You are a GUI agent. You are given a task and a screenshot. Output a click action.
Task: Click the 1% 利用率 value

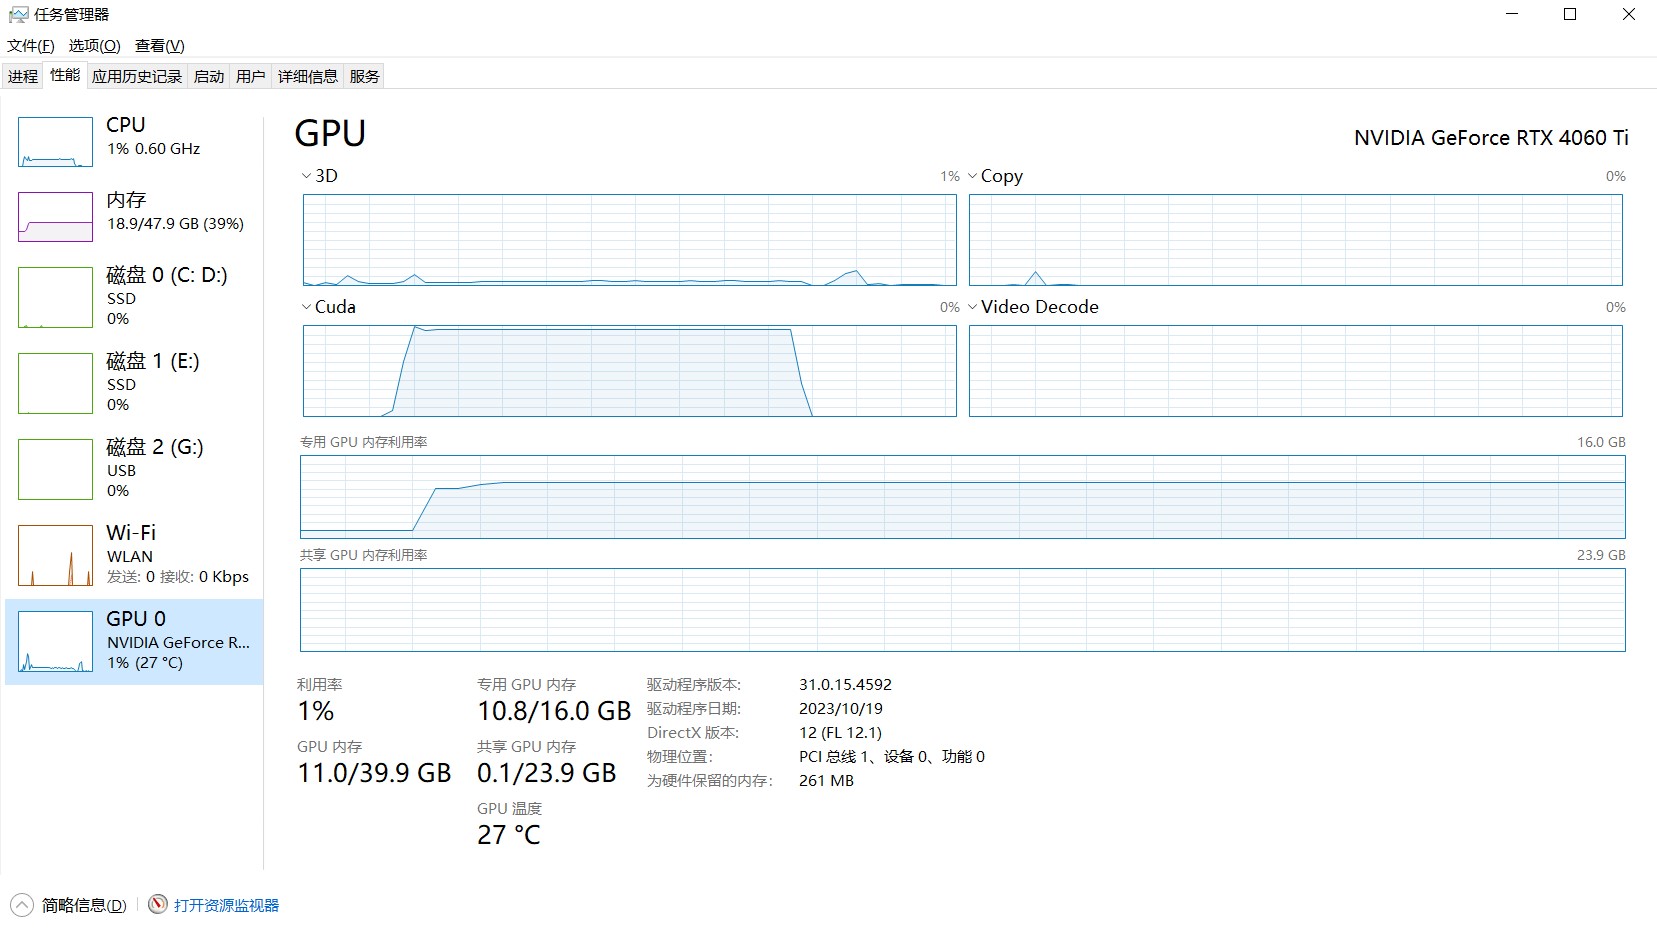316,711
